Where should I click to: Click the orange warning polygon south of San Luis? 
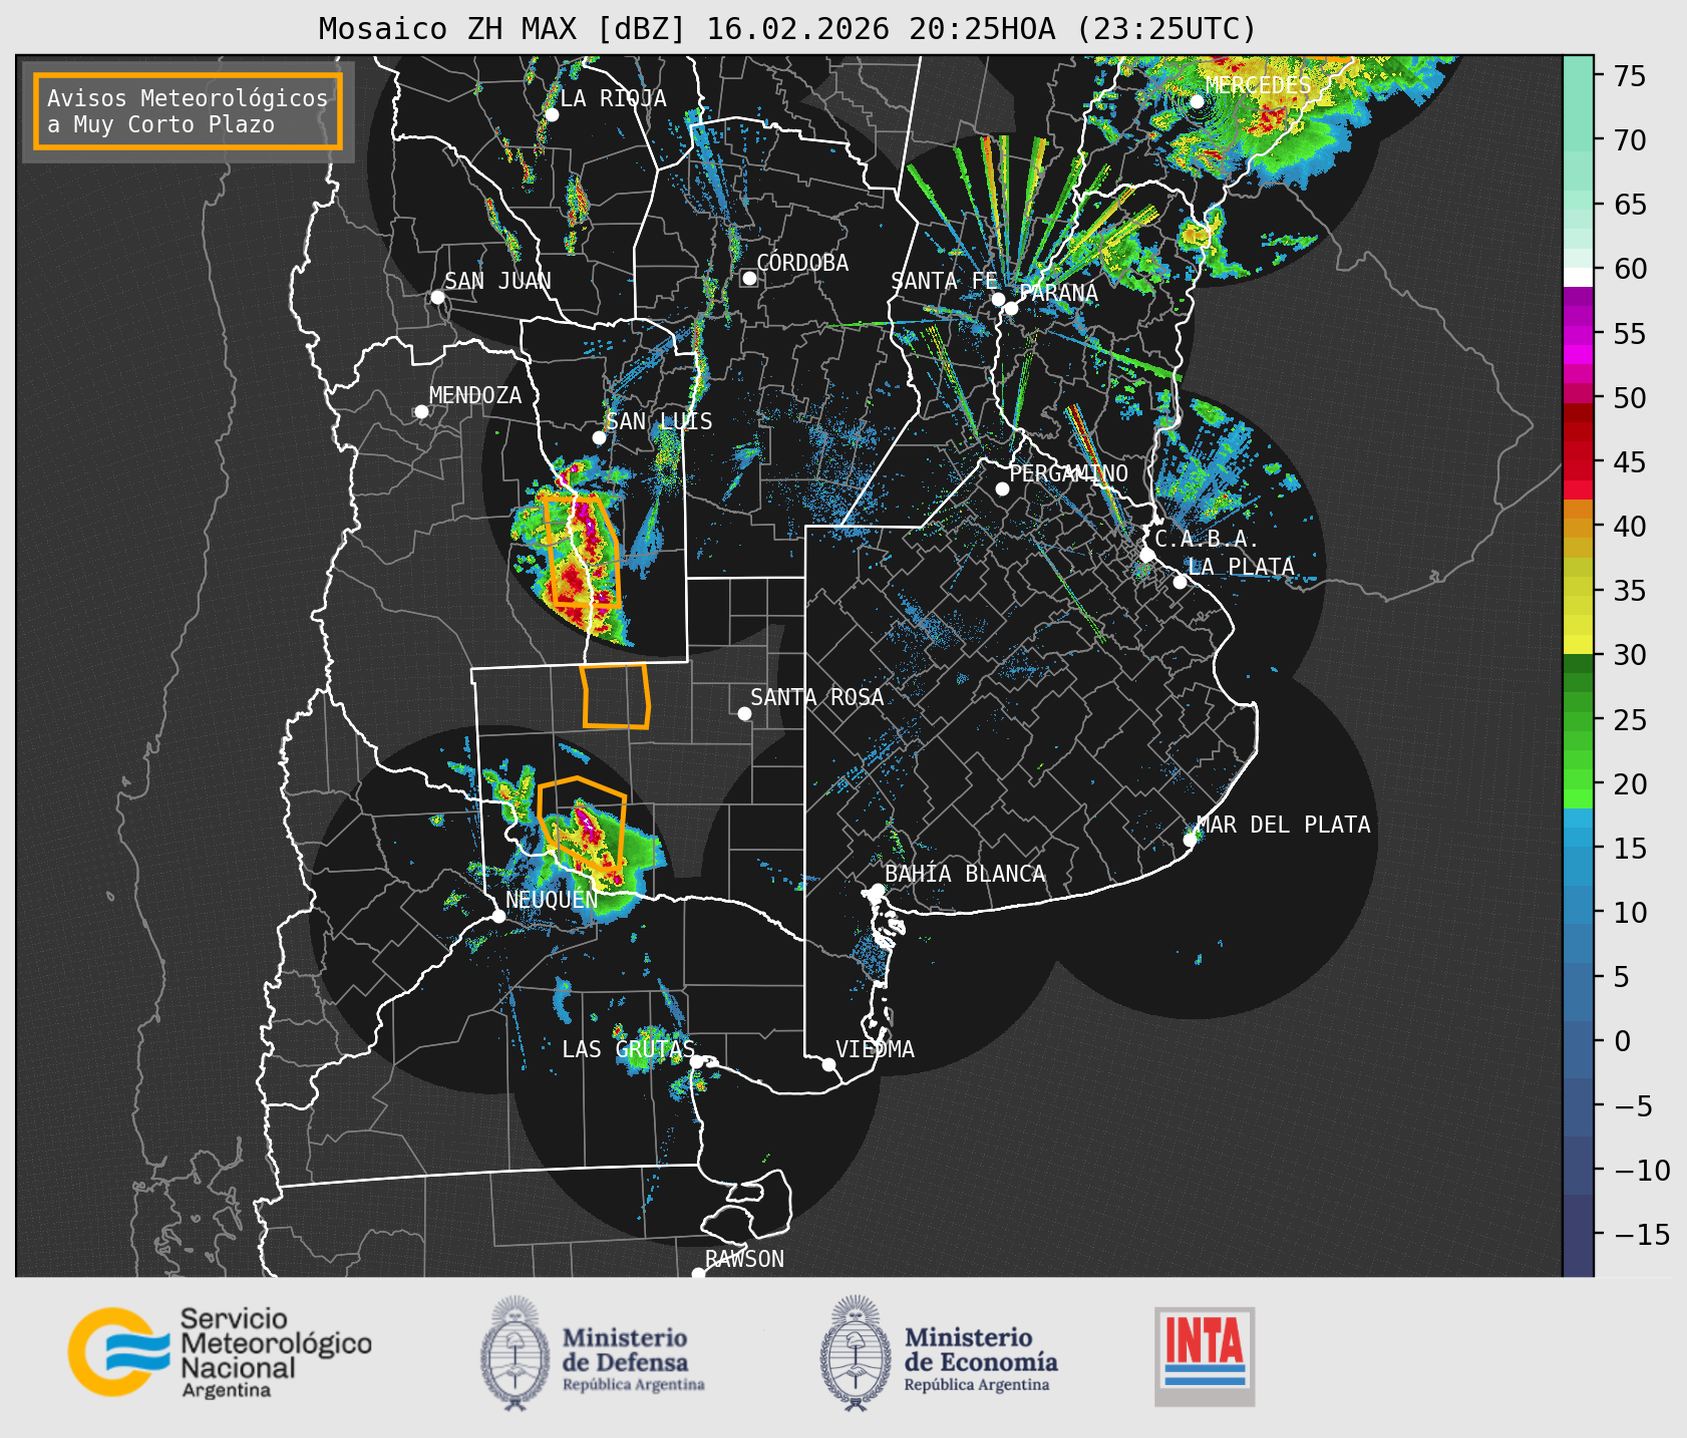[581, 552]
